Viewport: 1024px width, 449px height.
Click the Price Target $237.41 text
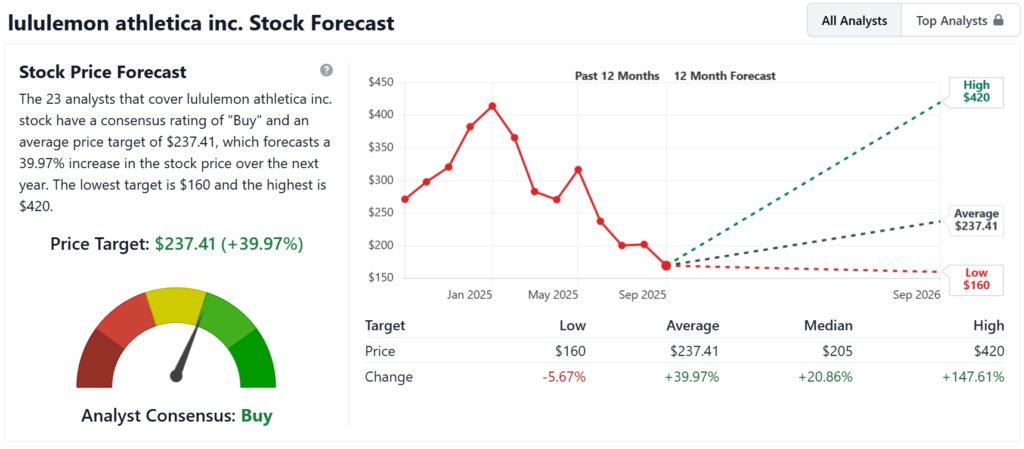(x=177, y=245)
